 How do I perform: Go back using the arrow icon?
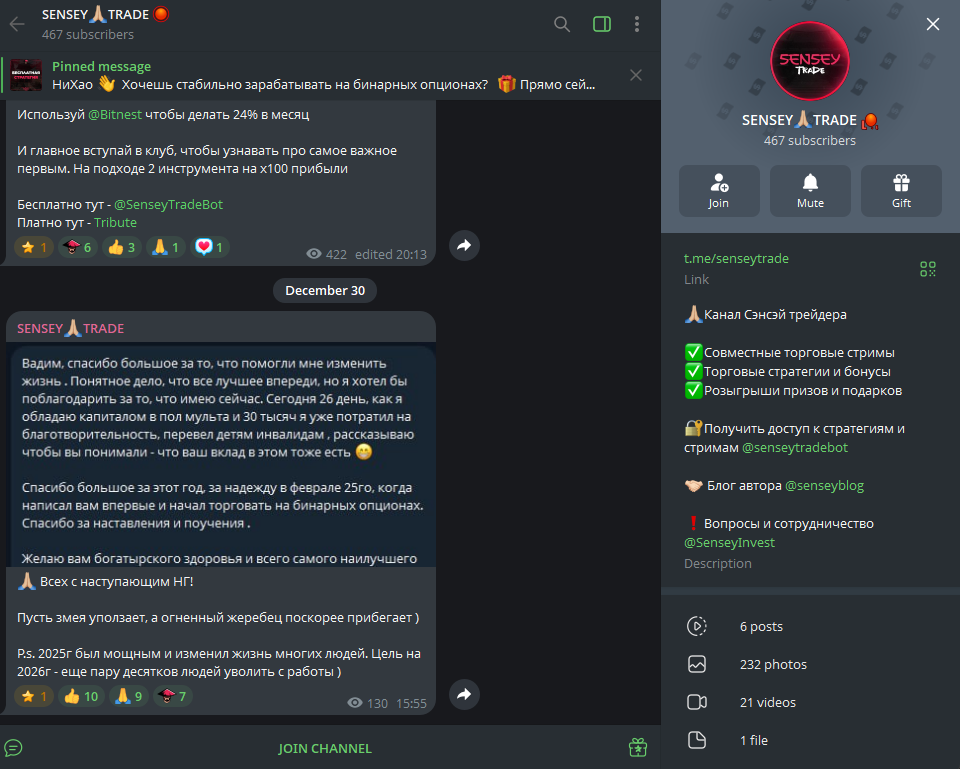[17, 24]
